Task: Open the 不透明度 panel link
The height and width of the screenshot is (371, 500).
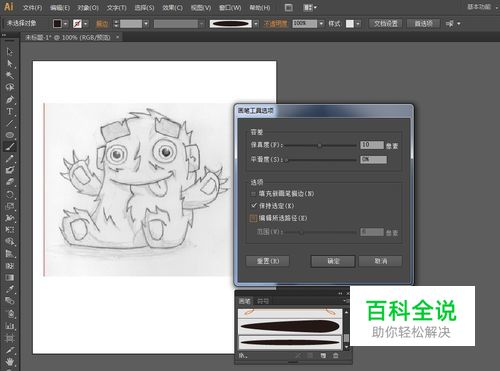Action: (x=275, y=24)
